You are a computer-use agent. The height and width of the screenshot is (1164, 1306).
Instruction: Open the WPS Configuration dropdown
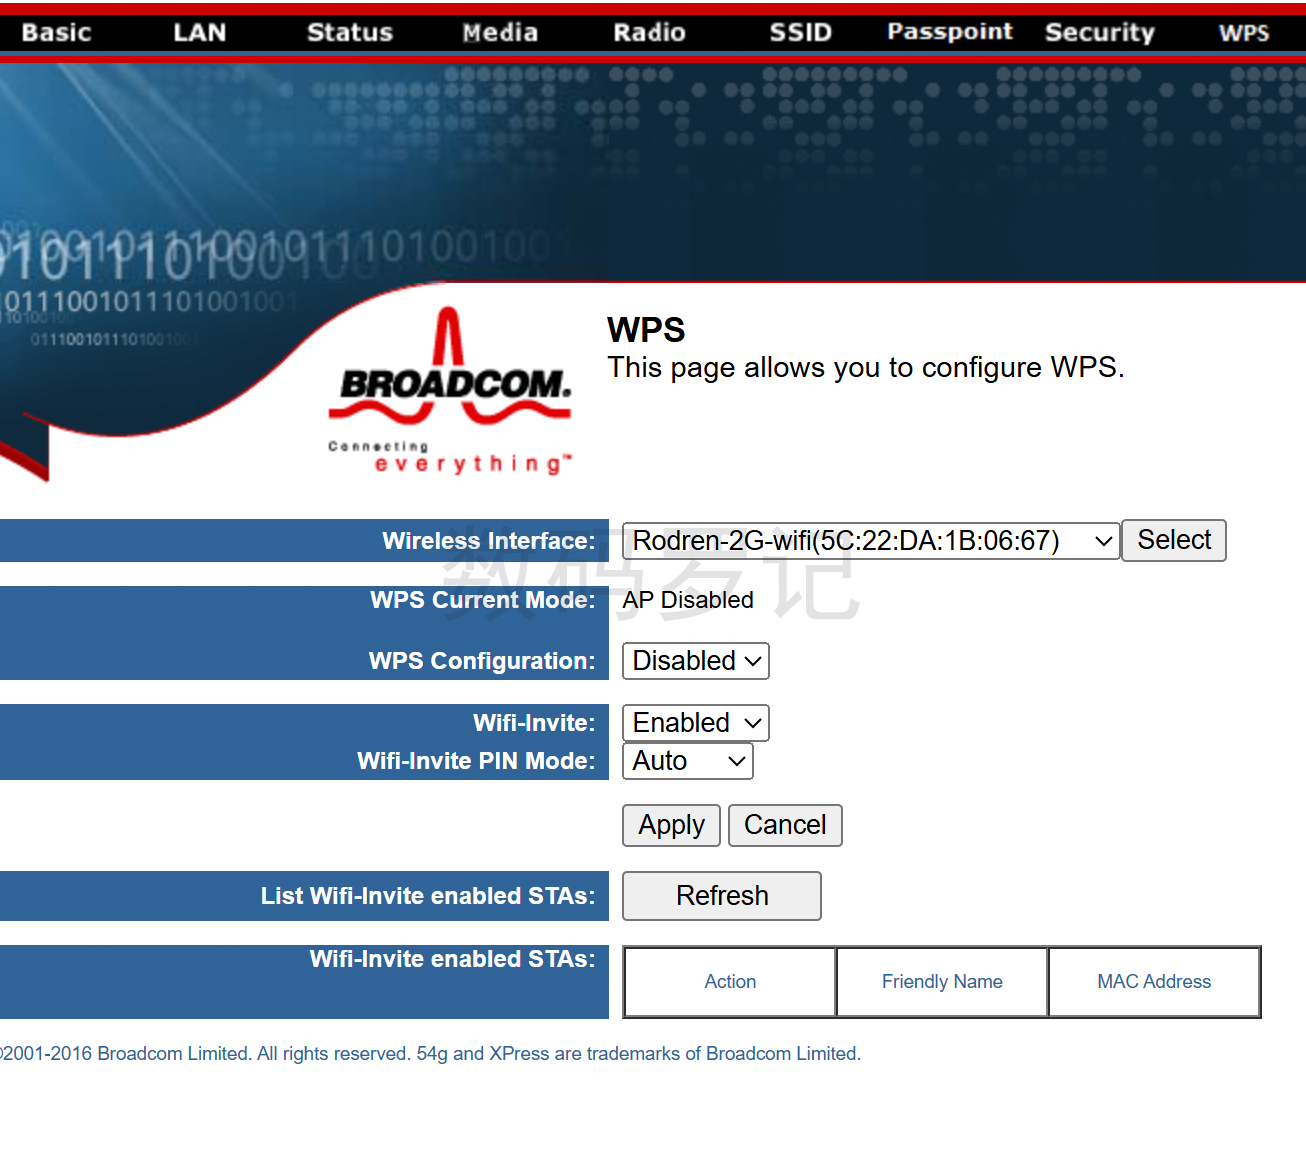pos(696,661)
